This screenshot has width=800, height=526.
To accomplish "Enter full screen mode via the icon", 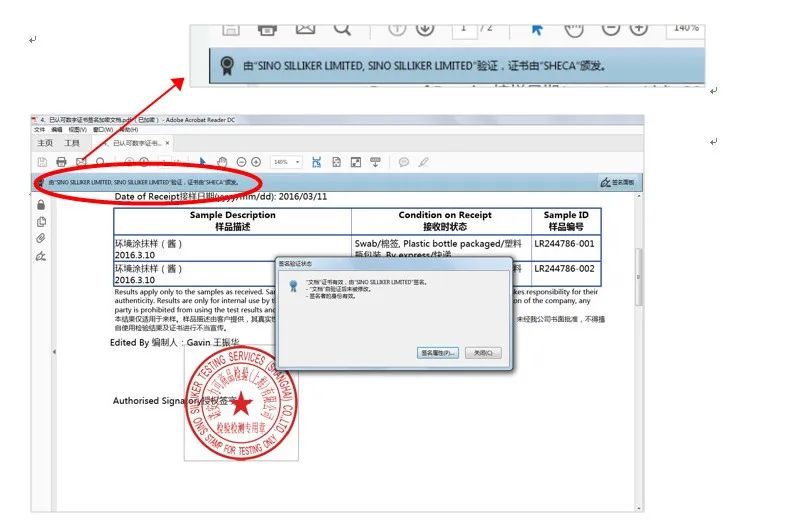I will coord(356,162).
